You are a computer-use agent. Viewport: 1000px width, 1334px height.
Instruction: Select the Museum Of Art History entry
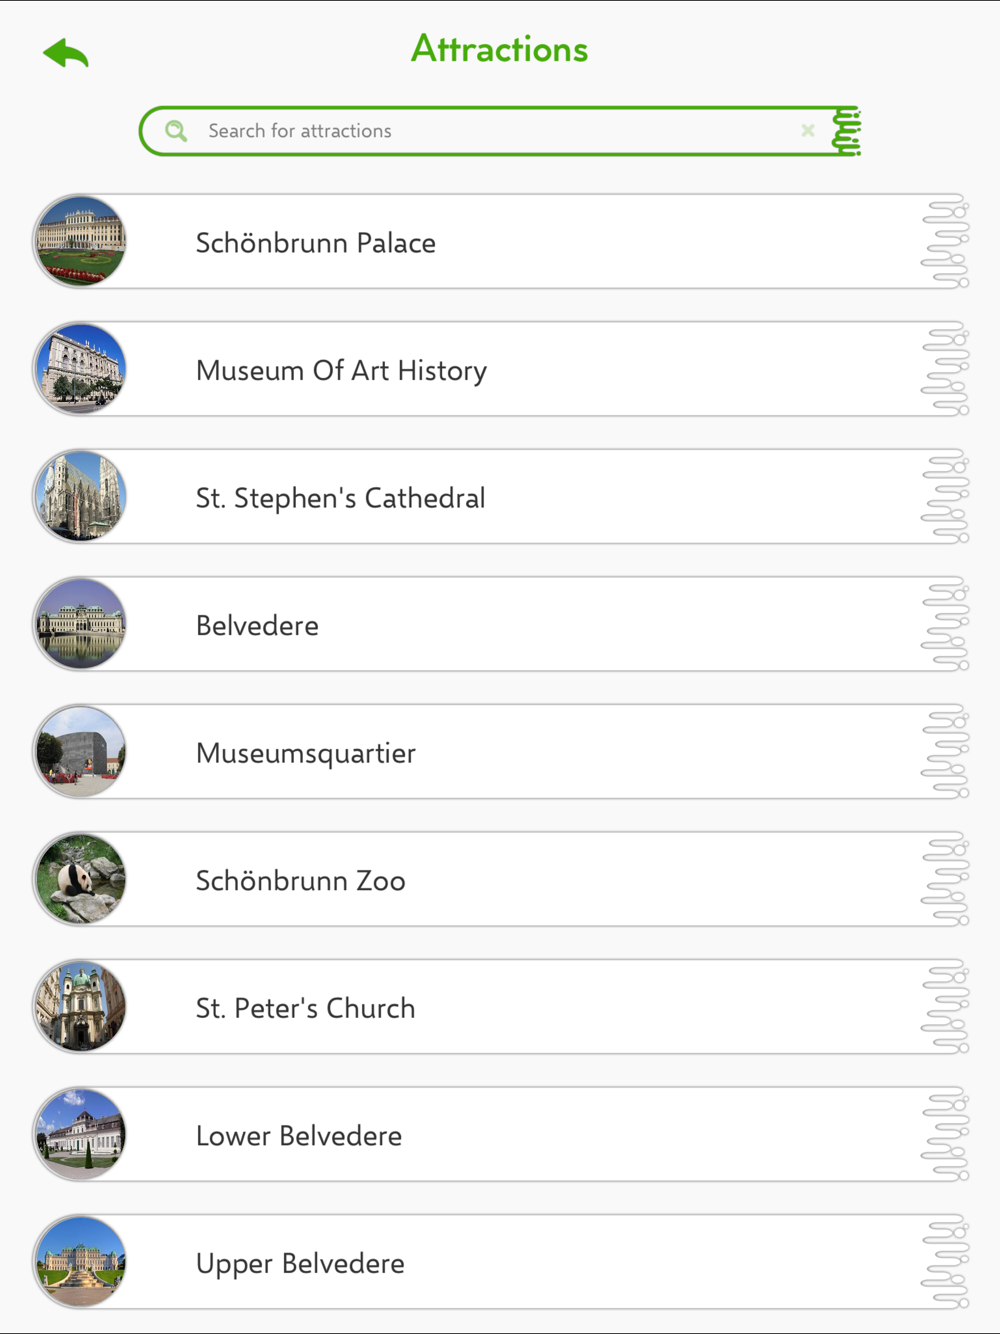pos(501,369)
